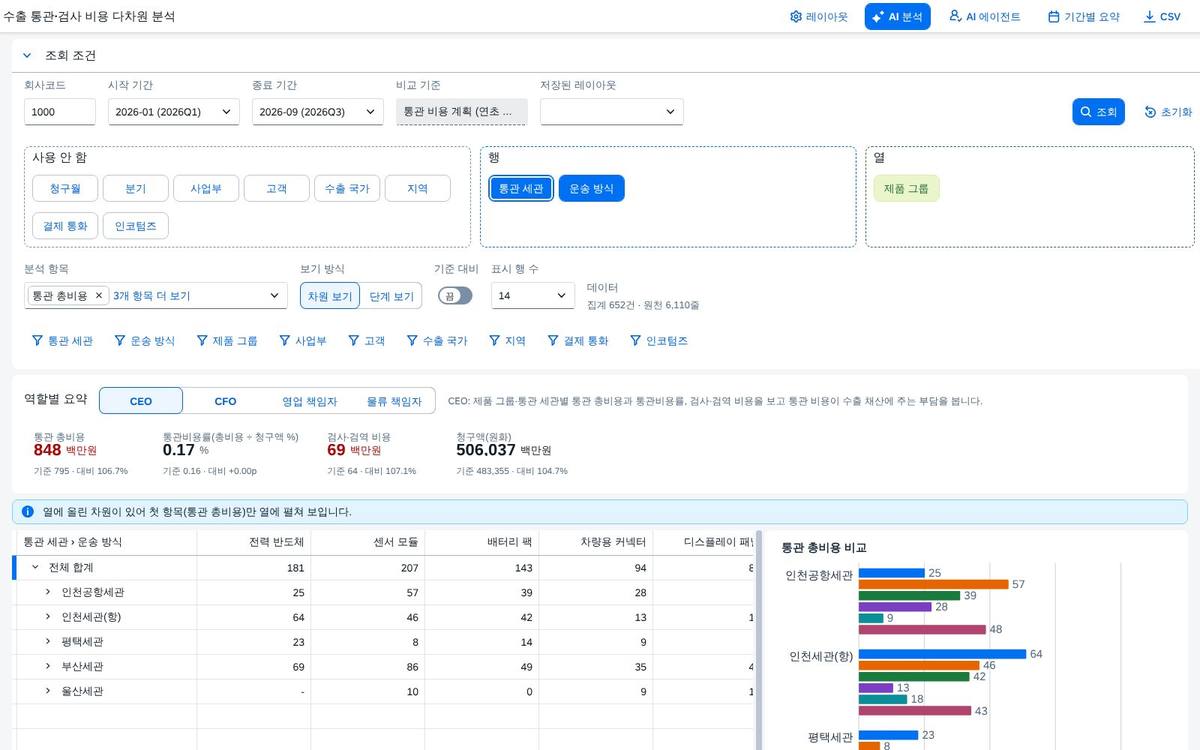This screenshot has width=1200, height=750.
Task: Click the blue 64 bar for 인천세관(항)
Action: (x=943, y=654)
